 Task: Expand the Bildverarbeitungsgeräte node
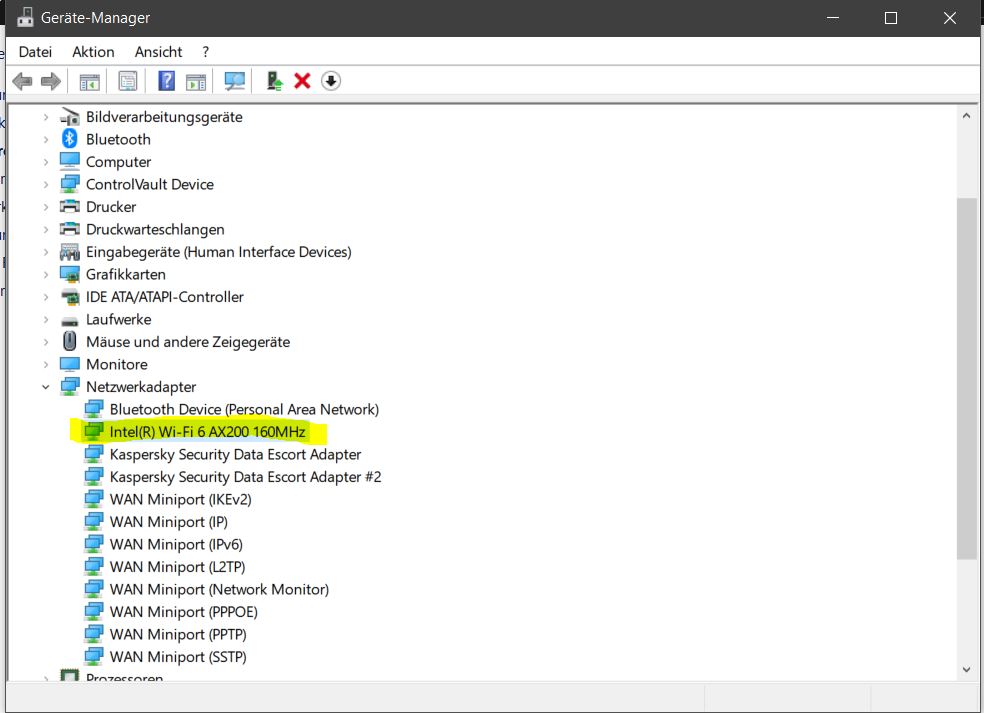46,117
